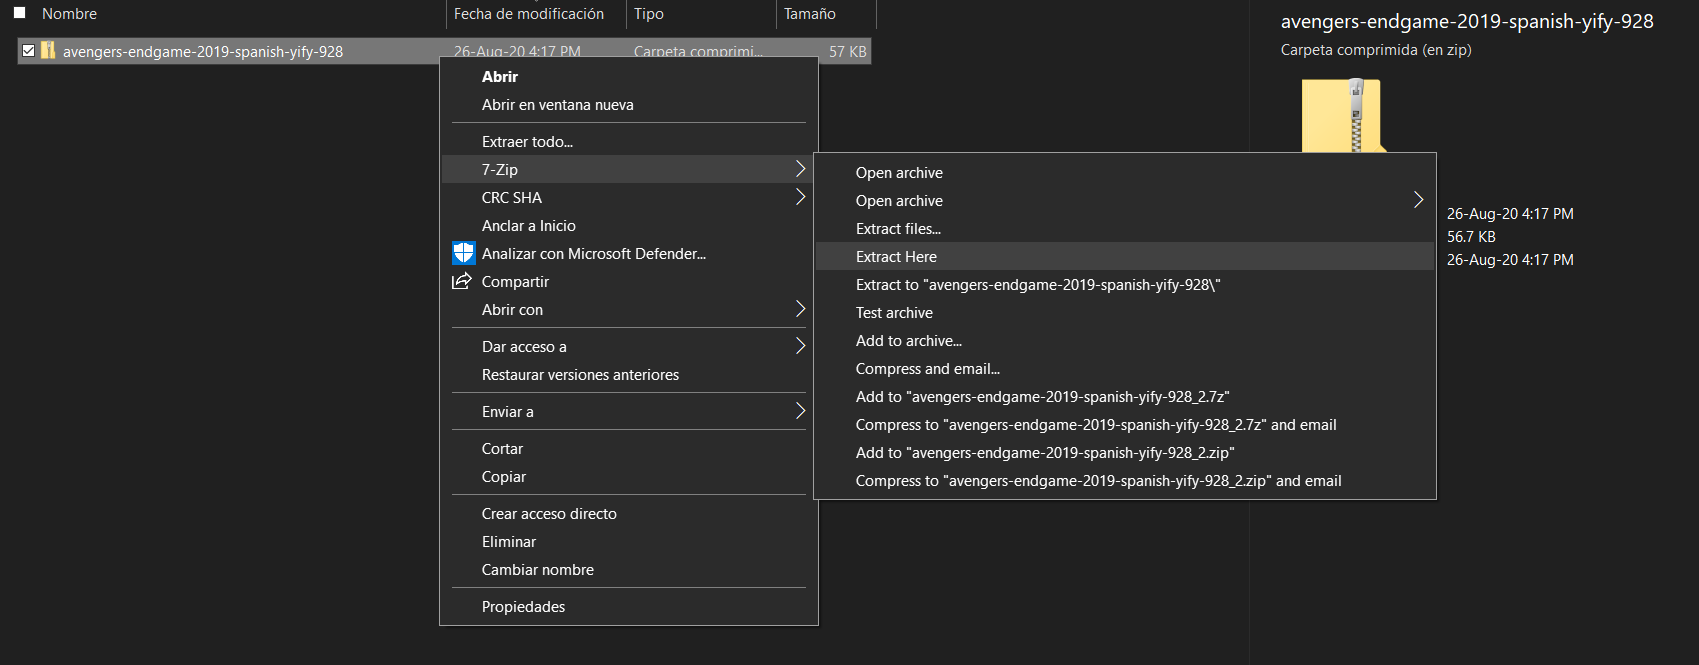Choose Analizar con Microsoft Defender...

pos(629,253)
